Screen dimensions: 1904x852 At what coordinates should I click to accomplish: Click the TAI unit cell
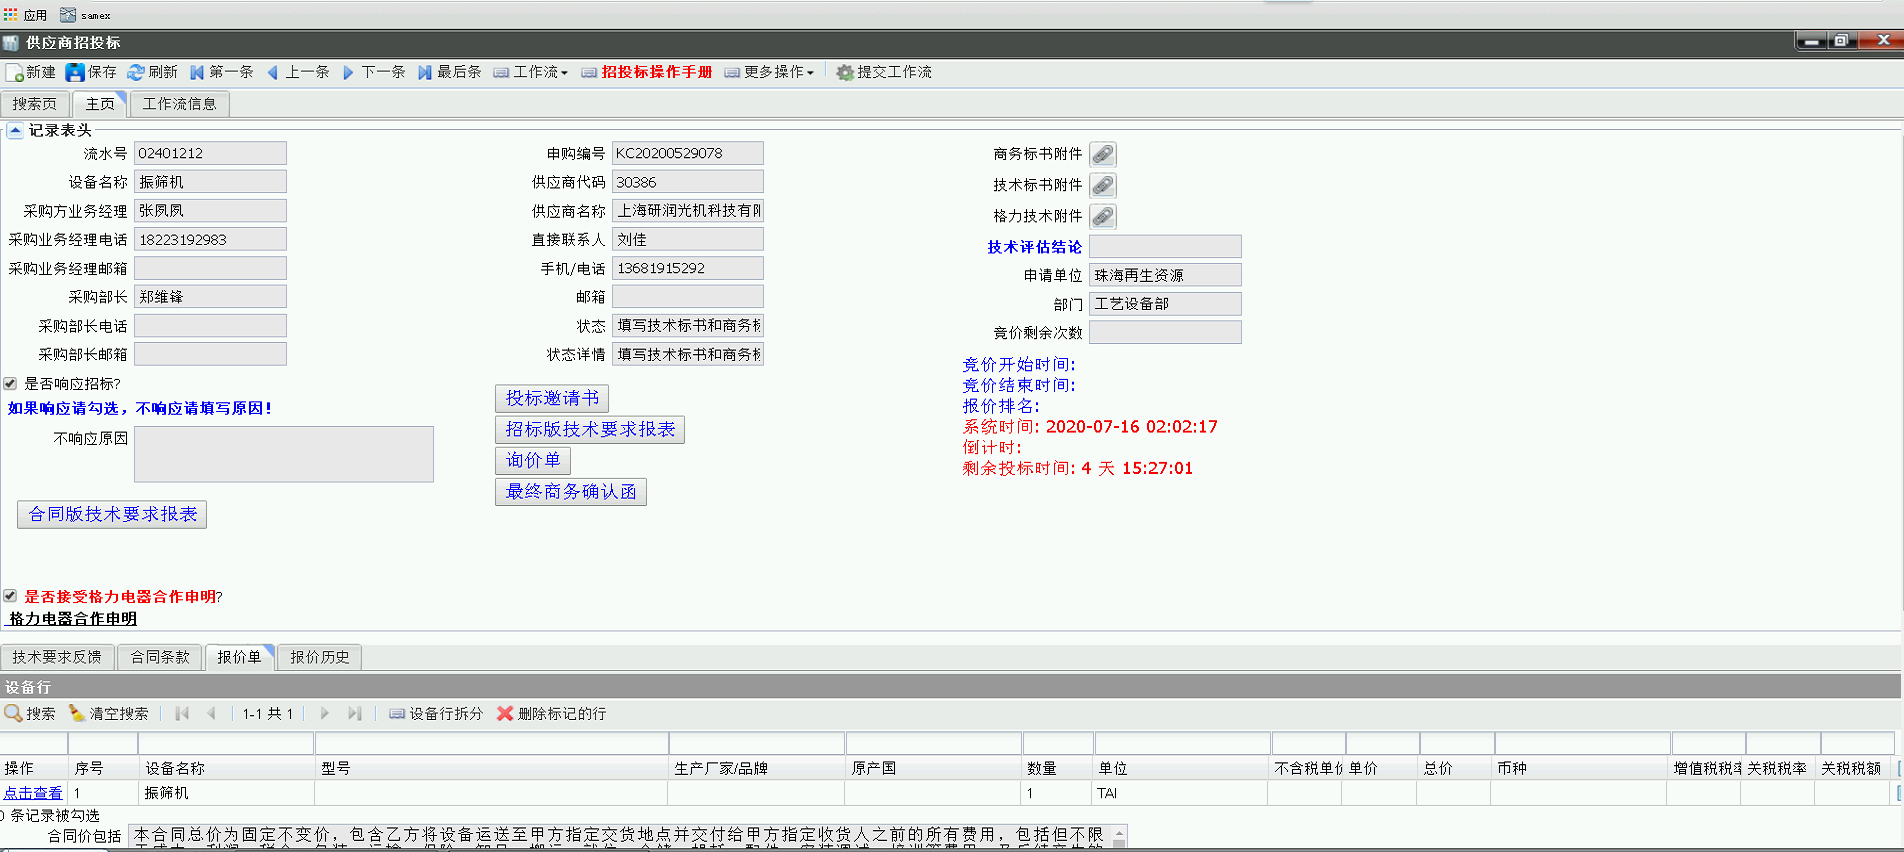coord(1181,793)
